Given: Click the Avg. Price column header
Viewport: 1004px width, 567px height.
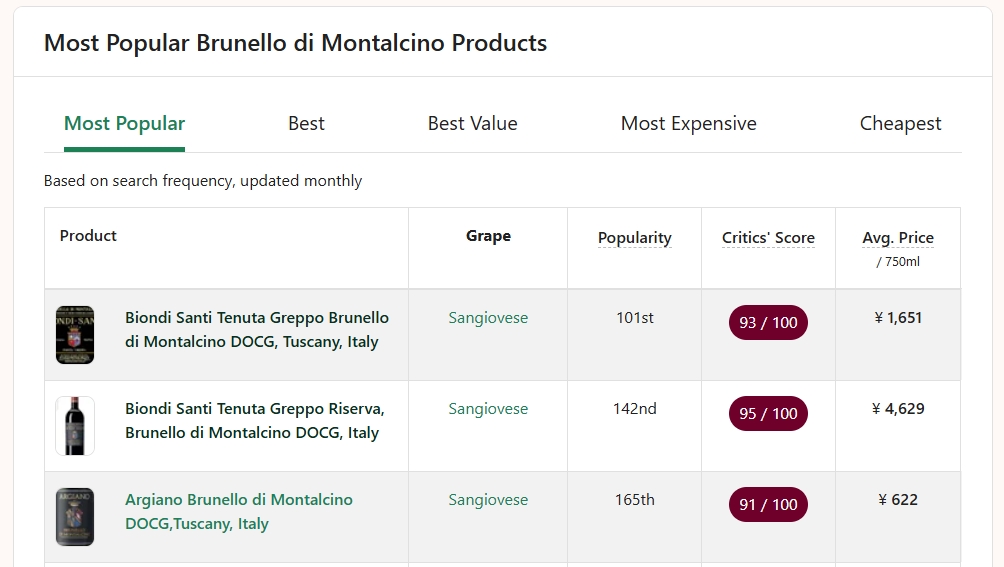Looking at the screenshot, I should (x=897, y=238).
